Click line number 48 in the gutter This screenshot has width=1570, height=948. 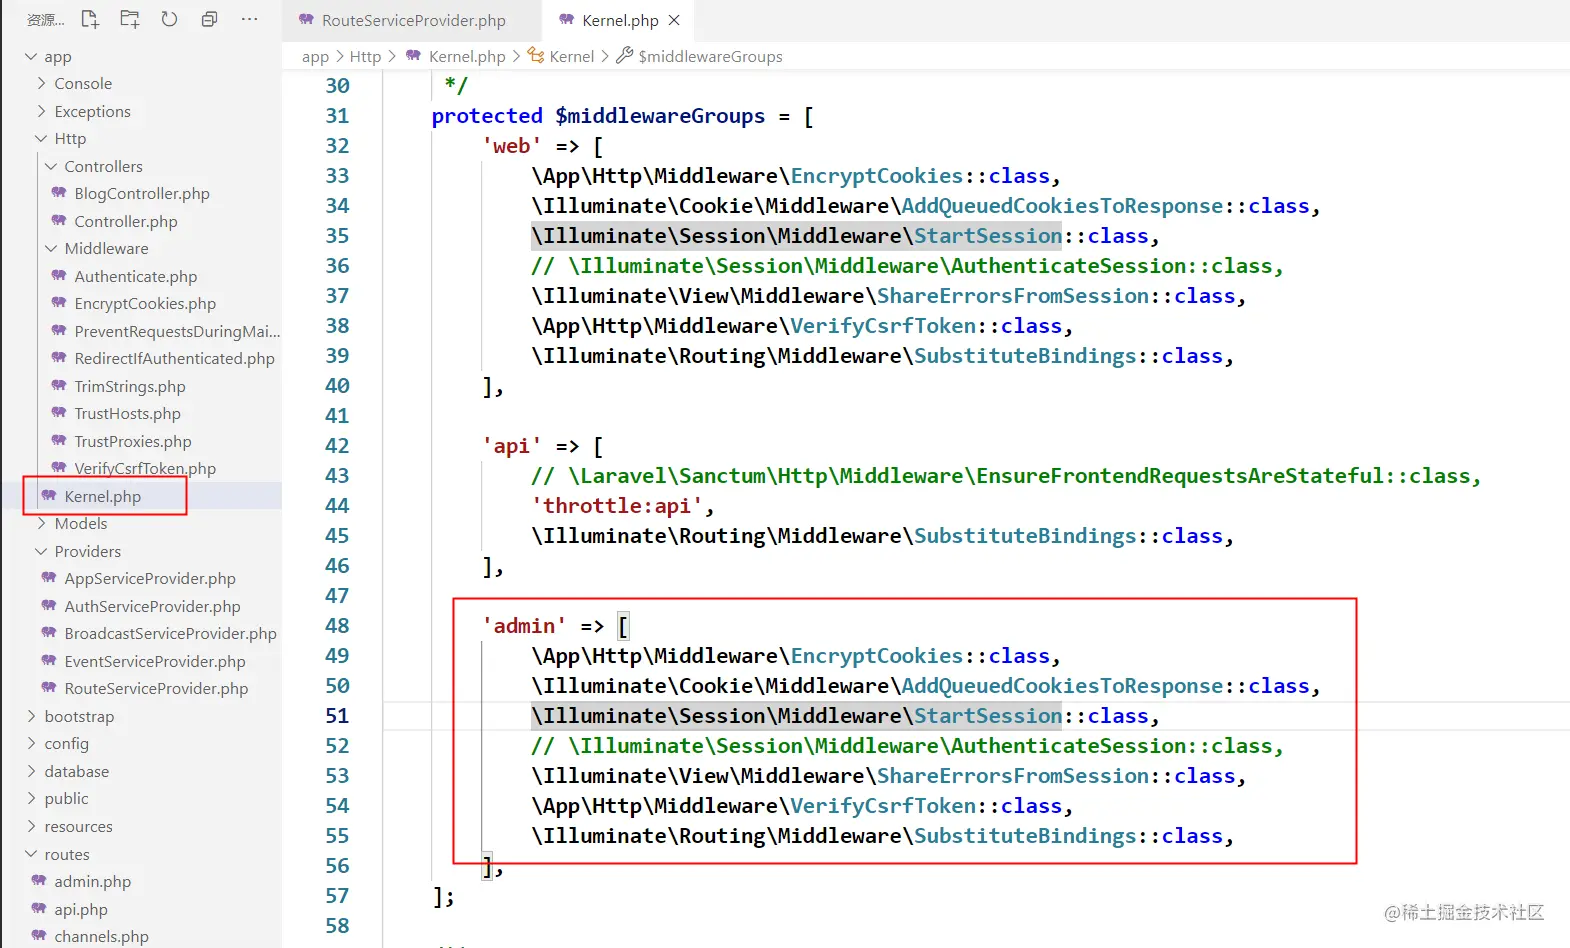click(337, 626)
